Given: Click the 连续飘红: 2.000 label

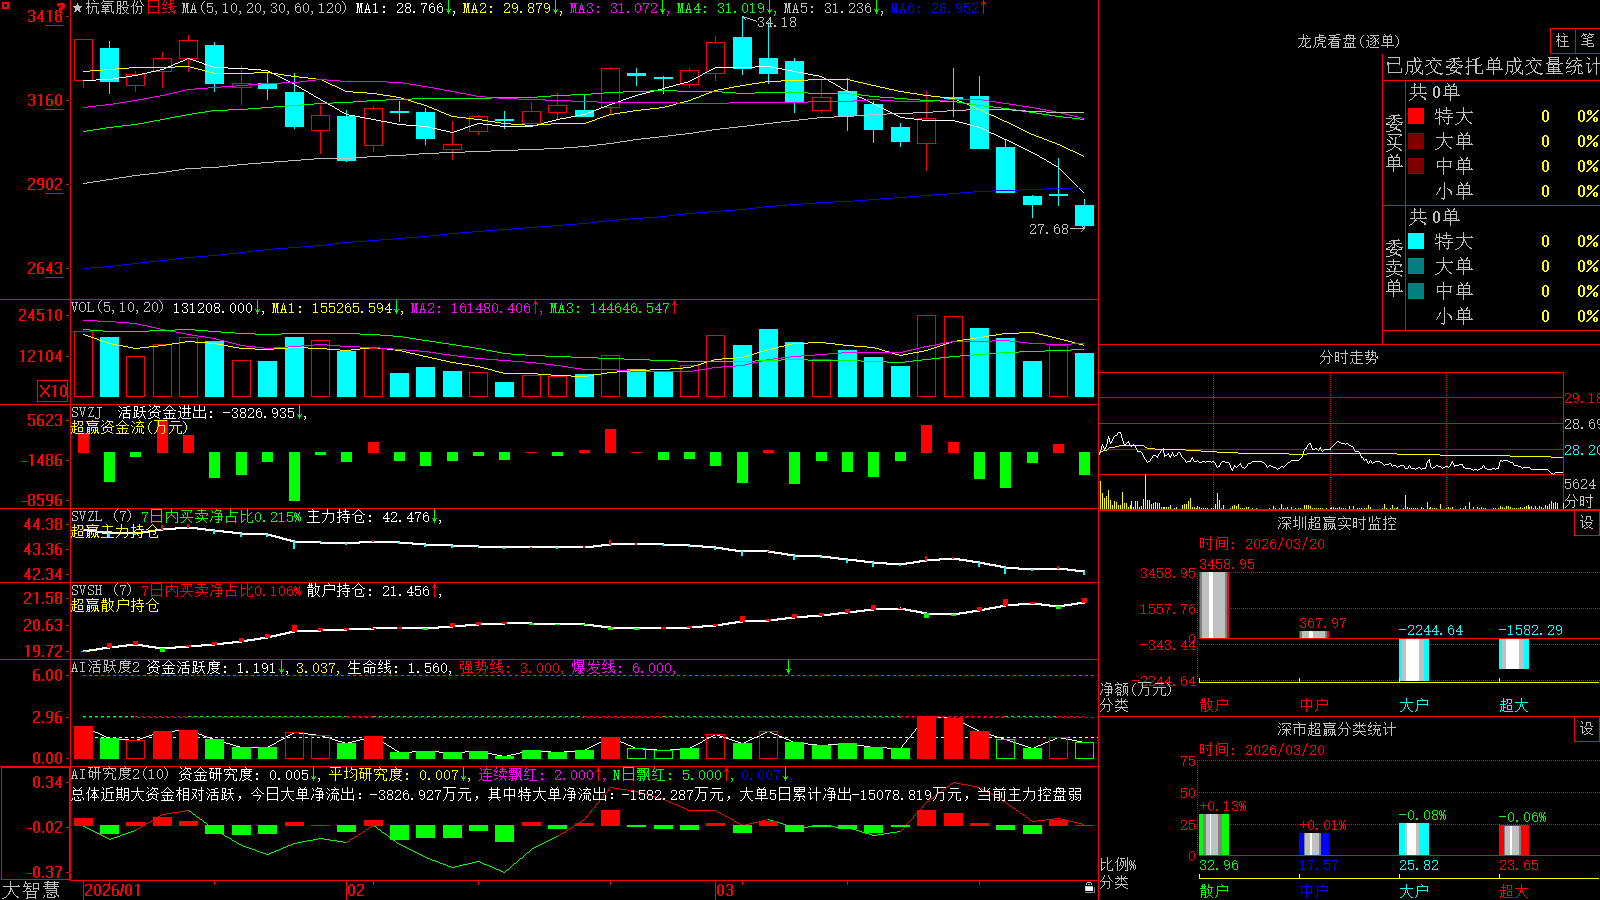Looking at the screenshot, I should [537, 774].
